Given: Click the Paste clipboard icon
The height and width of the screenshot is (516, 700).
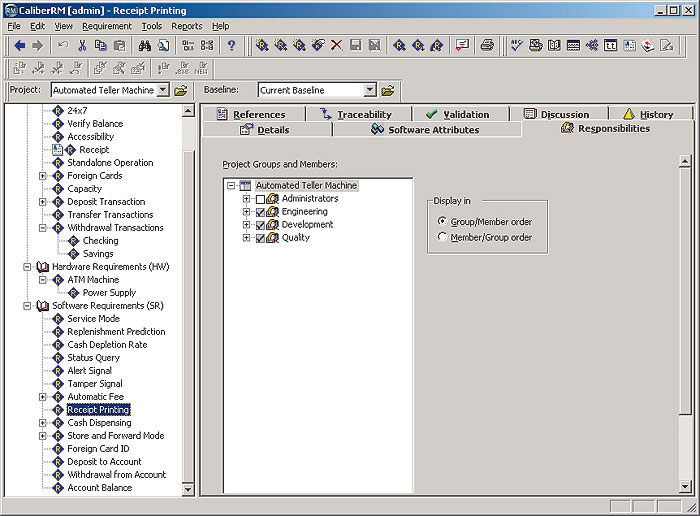Looking at the screenshot, I should (x=119, y=45).
